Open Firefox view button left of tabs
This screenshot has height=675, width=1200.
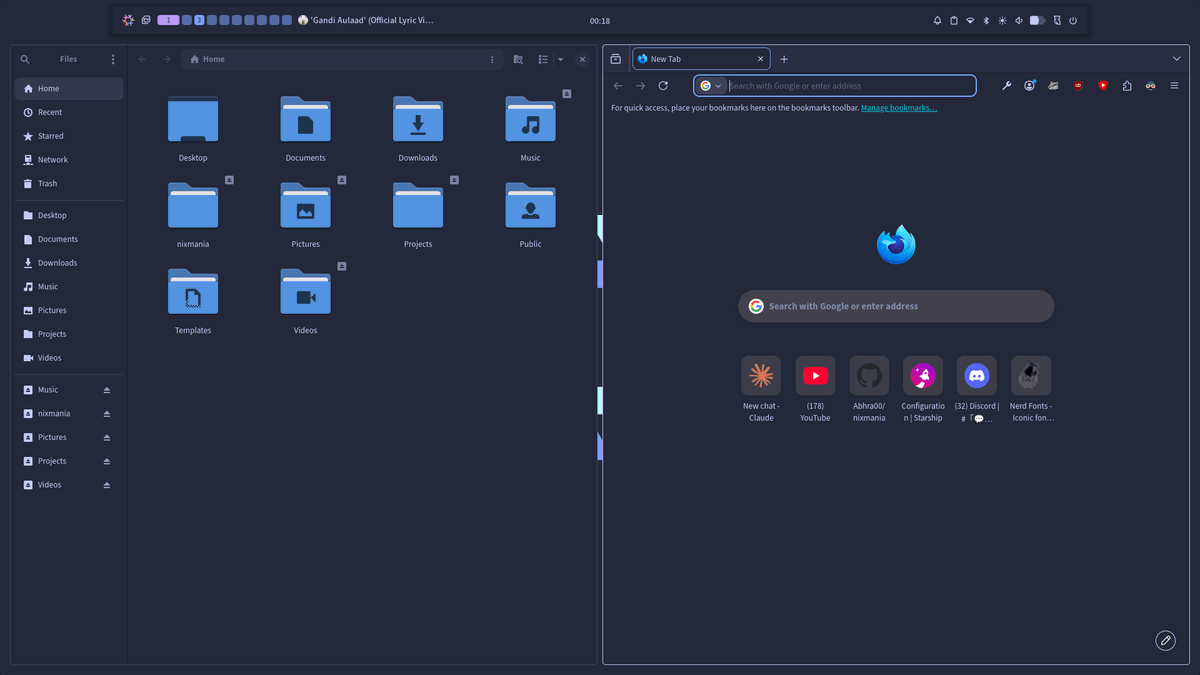point(615,59)
